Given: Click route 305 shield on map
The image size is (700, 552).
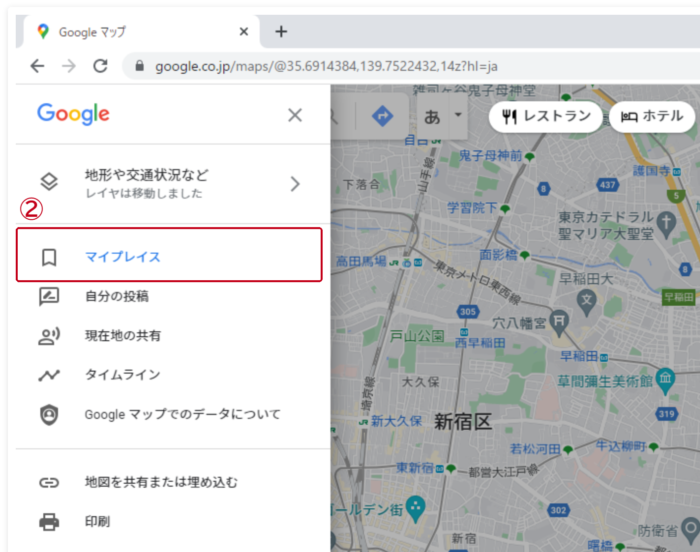Looking at the screenshot, I should tap(468, 312).
